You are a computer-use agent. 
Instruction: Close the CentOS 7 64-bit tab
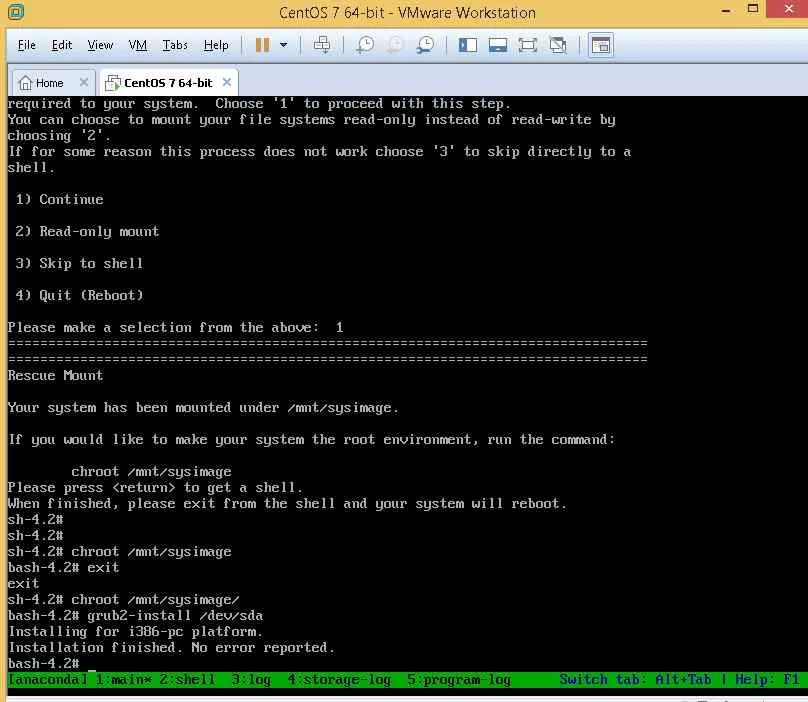click(227, 82)
